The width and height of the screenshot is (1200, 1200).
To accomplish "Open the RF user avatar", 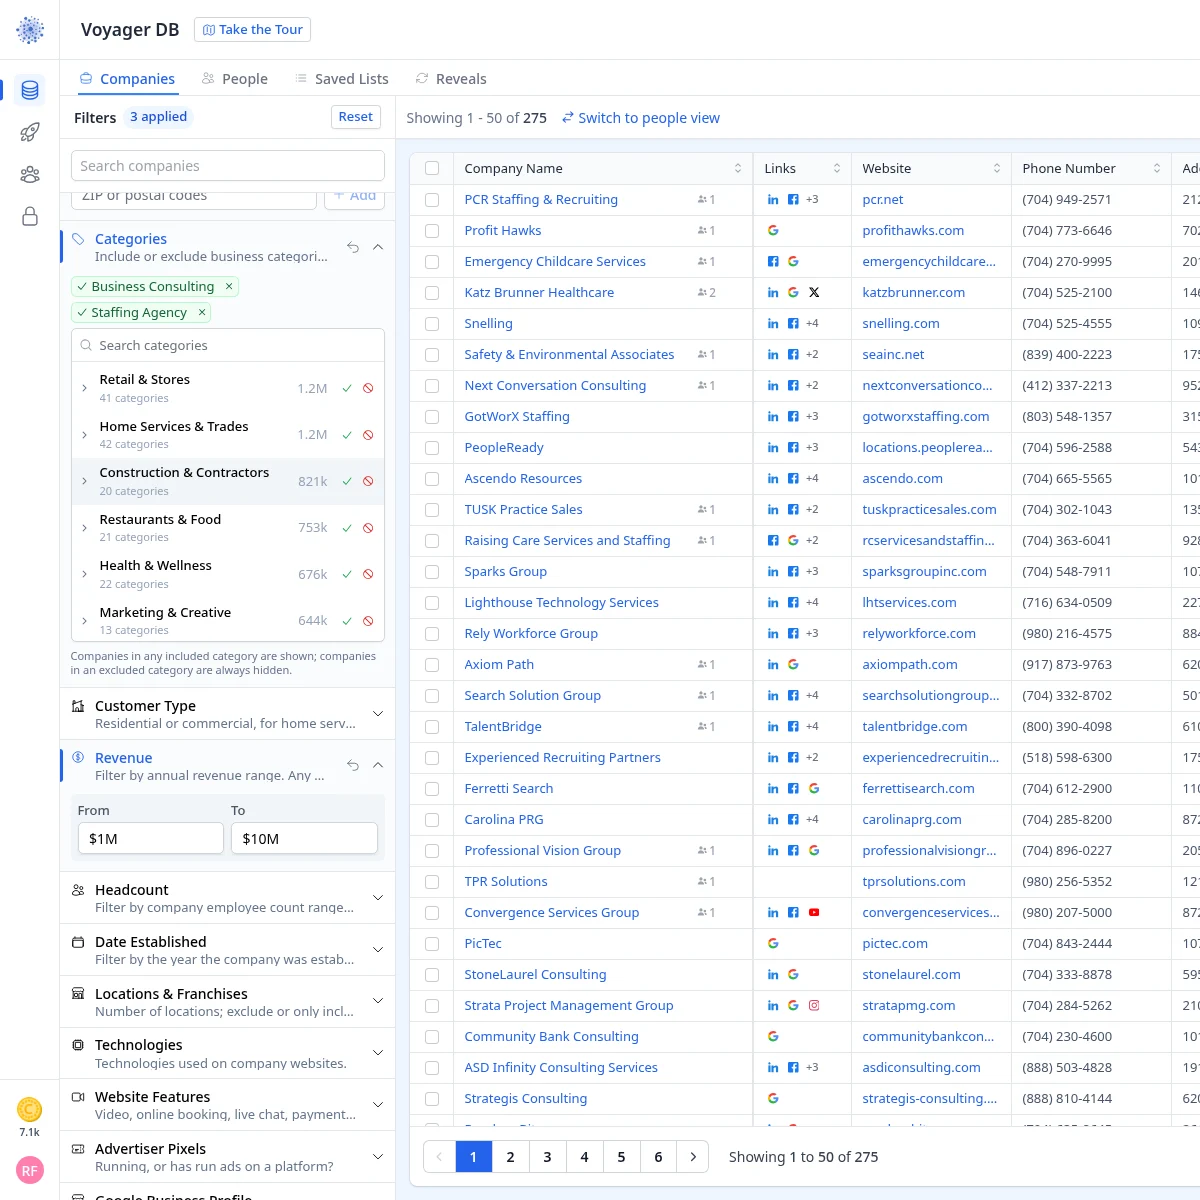I will (30, 1170).
